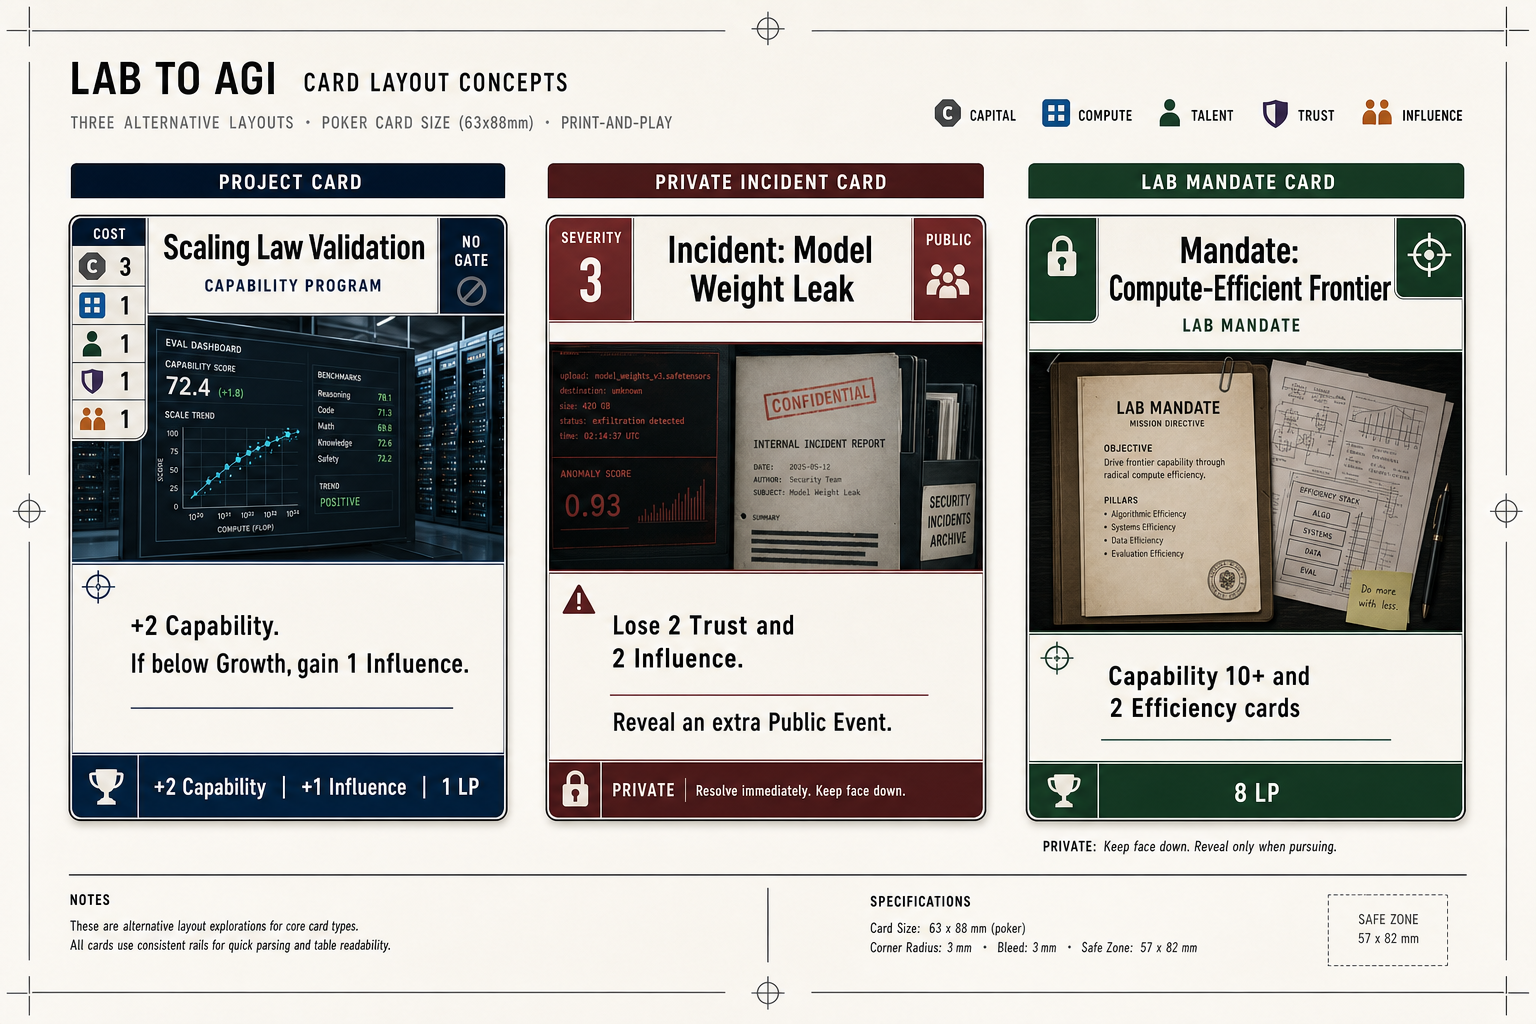1536x1024 pixels.
Task: Select the LAB MANDATE CARD header tab
Action: (1246, 181)
